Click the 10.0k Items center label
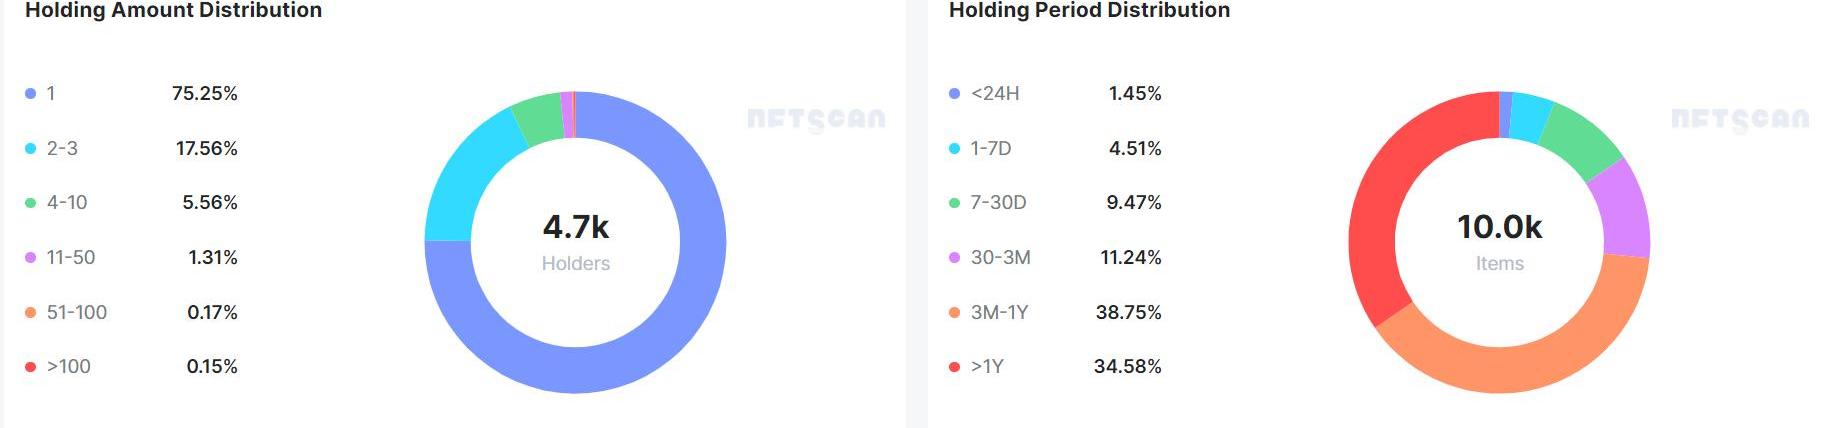 click(1499, 240)
